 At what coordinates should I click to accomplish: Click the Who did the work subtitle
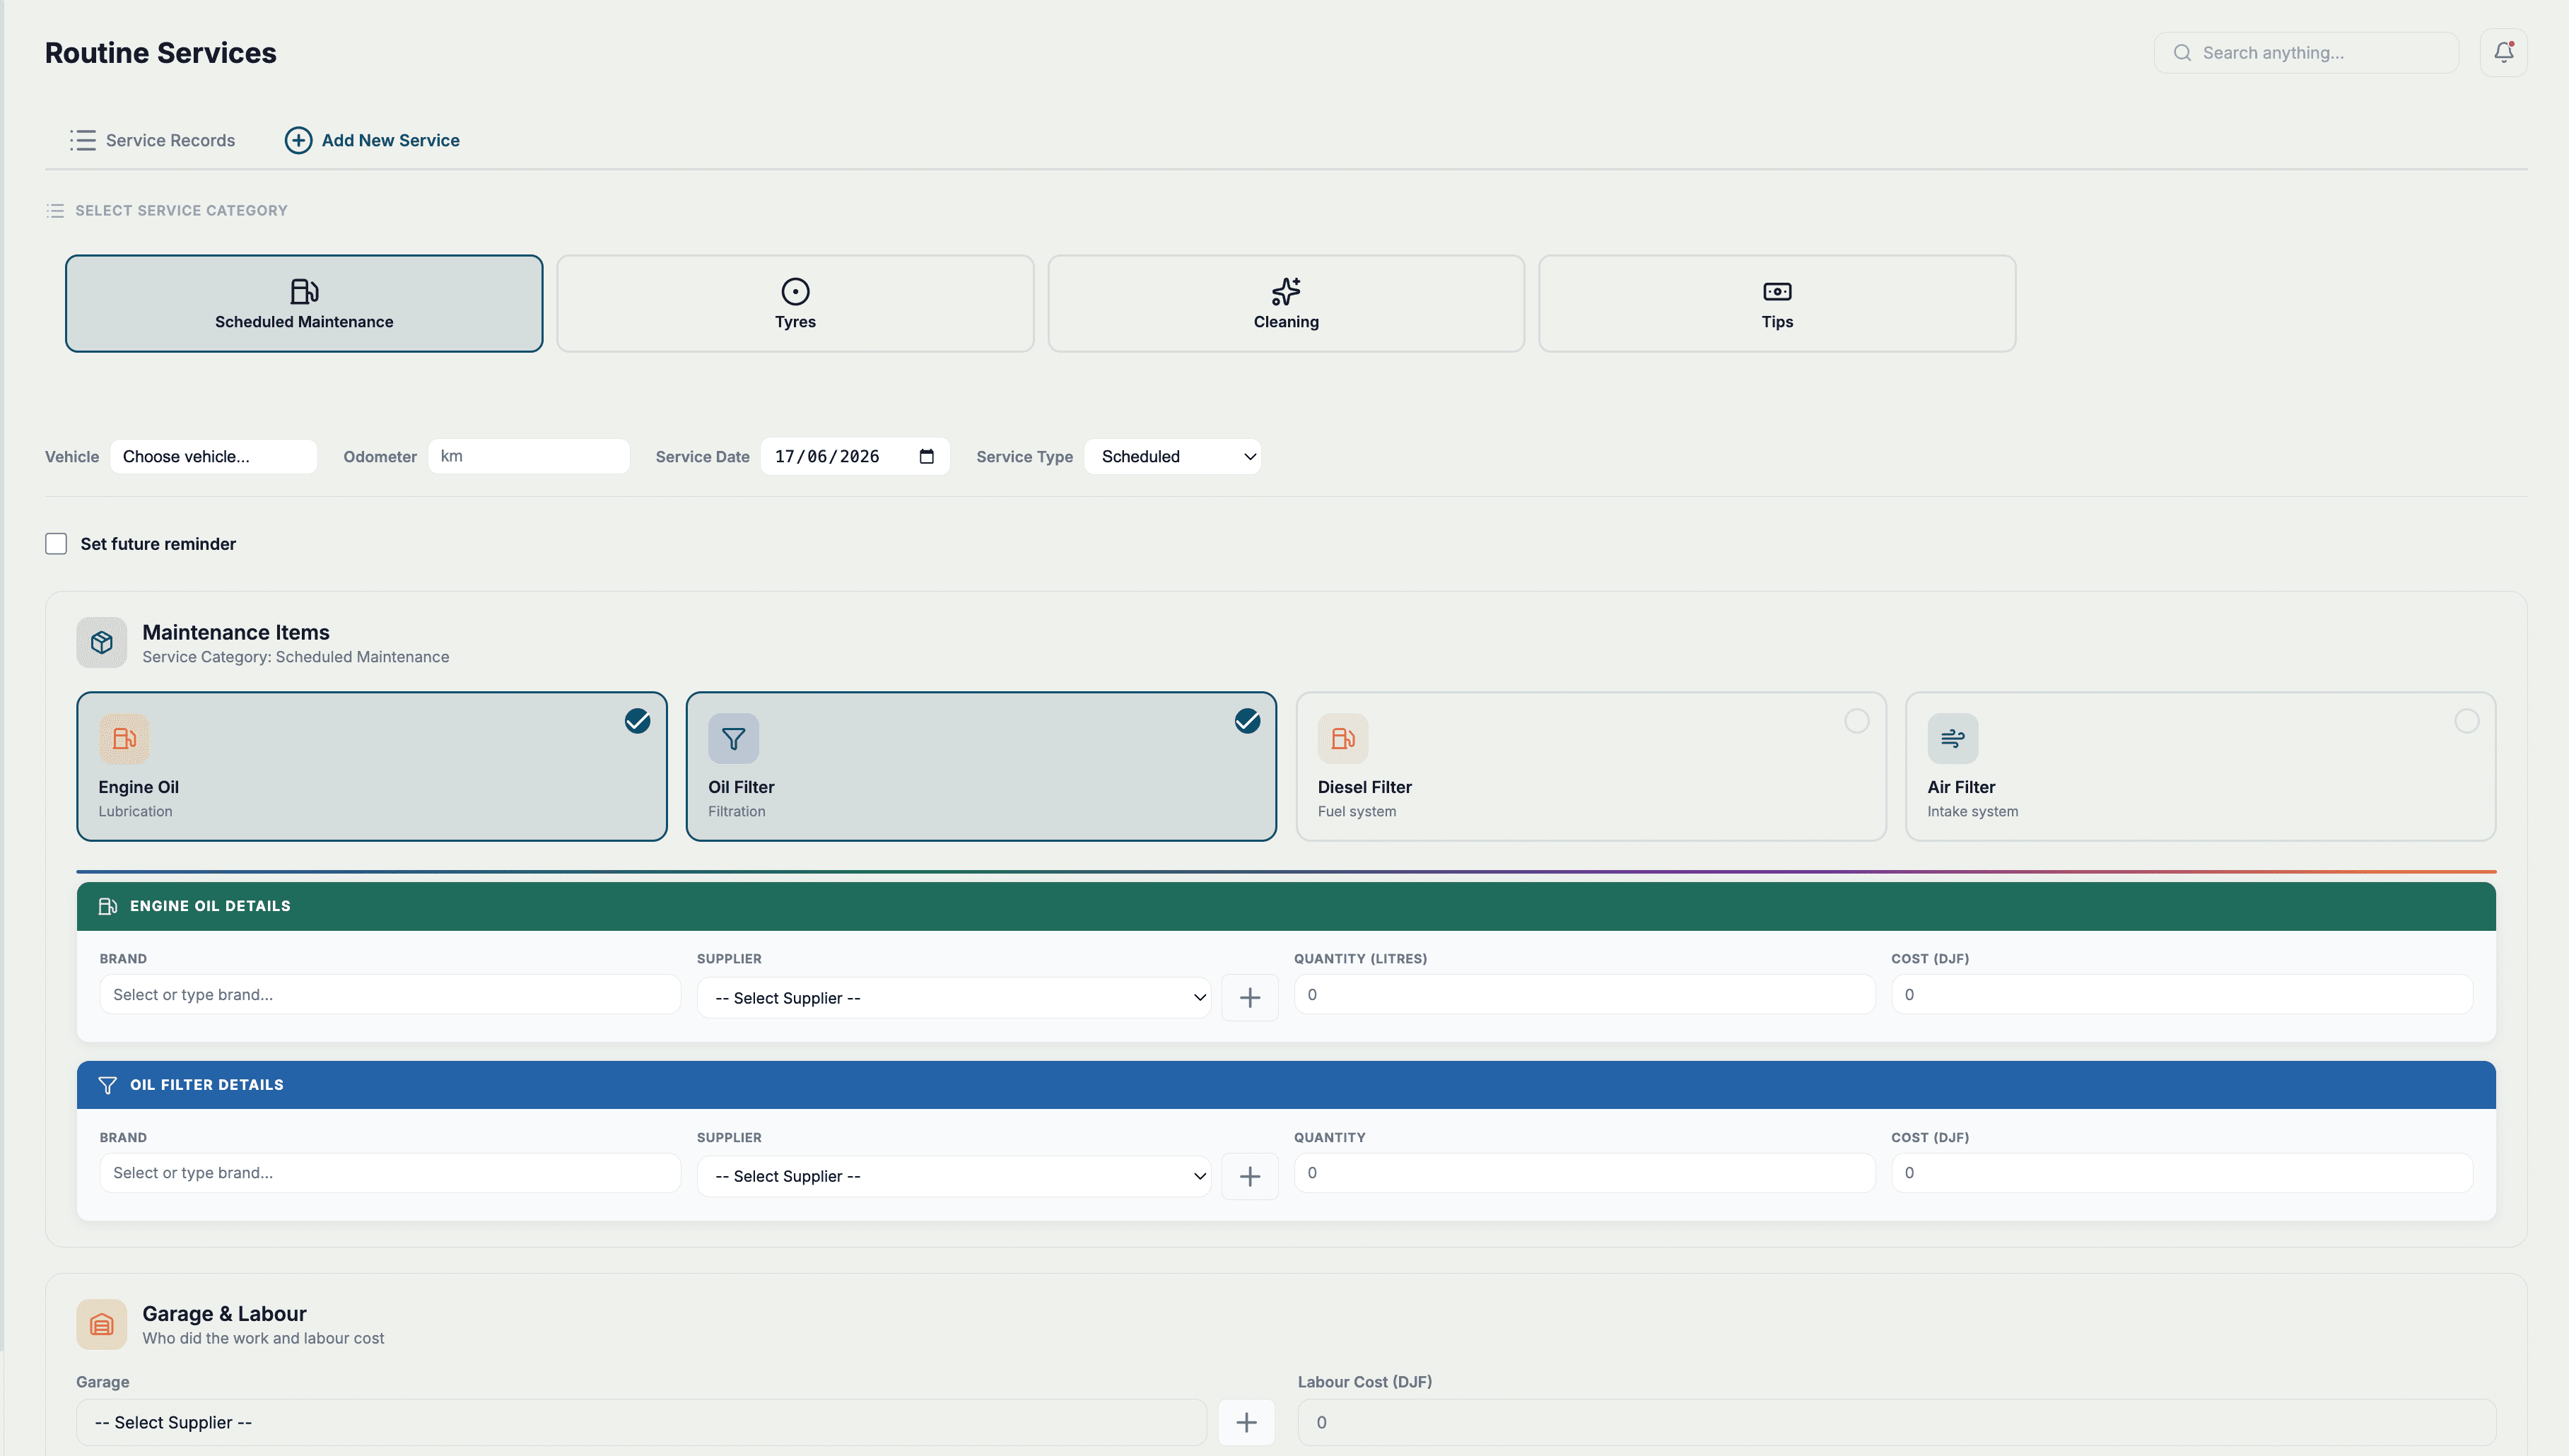click(x=263, y=1338)
